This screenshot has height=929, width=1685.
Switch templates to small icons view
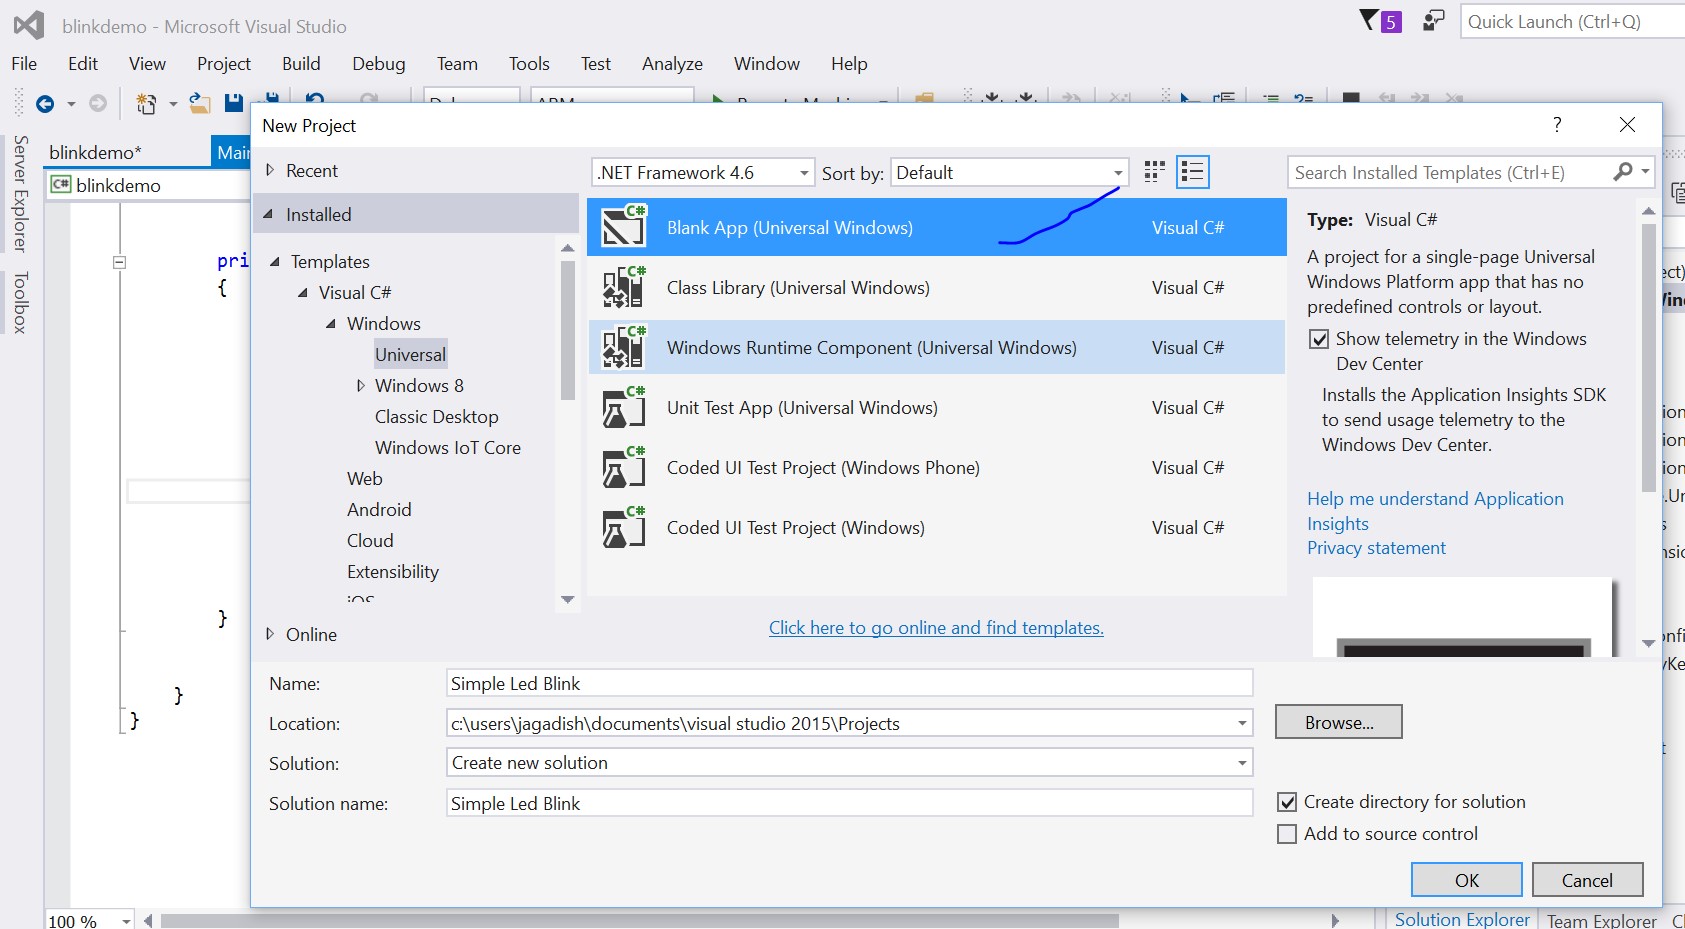pos(1155,172)
